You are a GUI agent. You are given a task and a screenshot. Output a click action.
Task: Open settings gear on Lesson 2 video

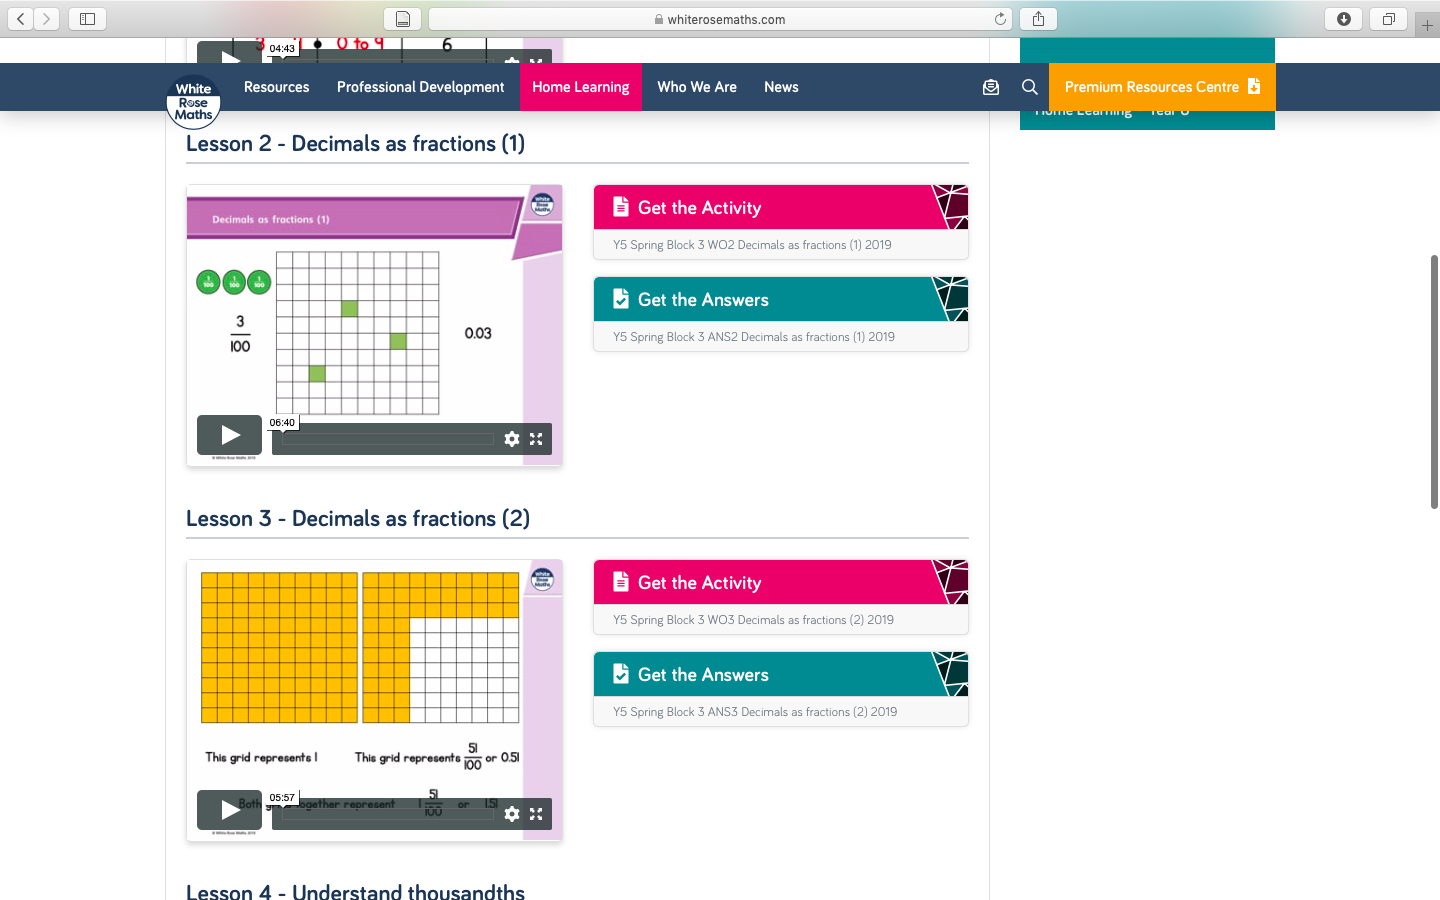pos(512,439)
